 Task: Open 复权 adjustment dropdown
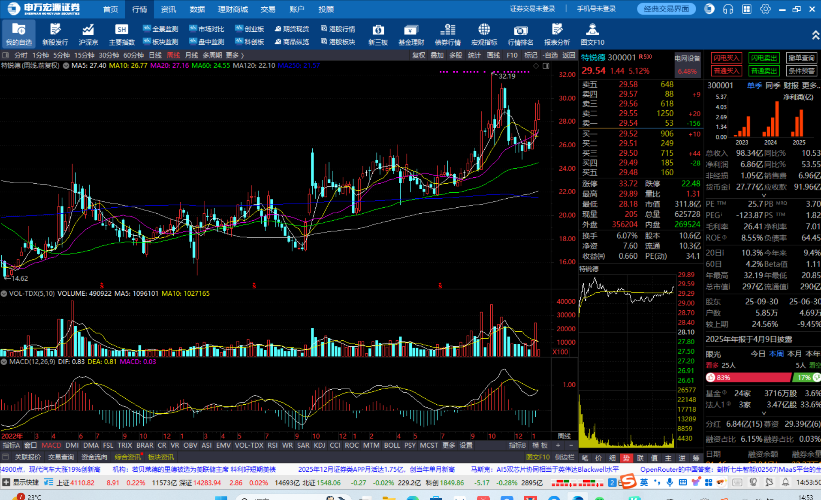(x=418, y=55)
